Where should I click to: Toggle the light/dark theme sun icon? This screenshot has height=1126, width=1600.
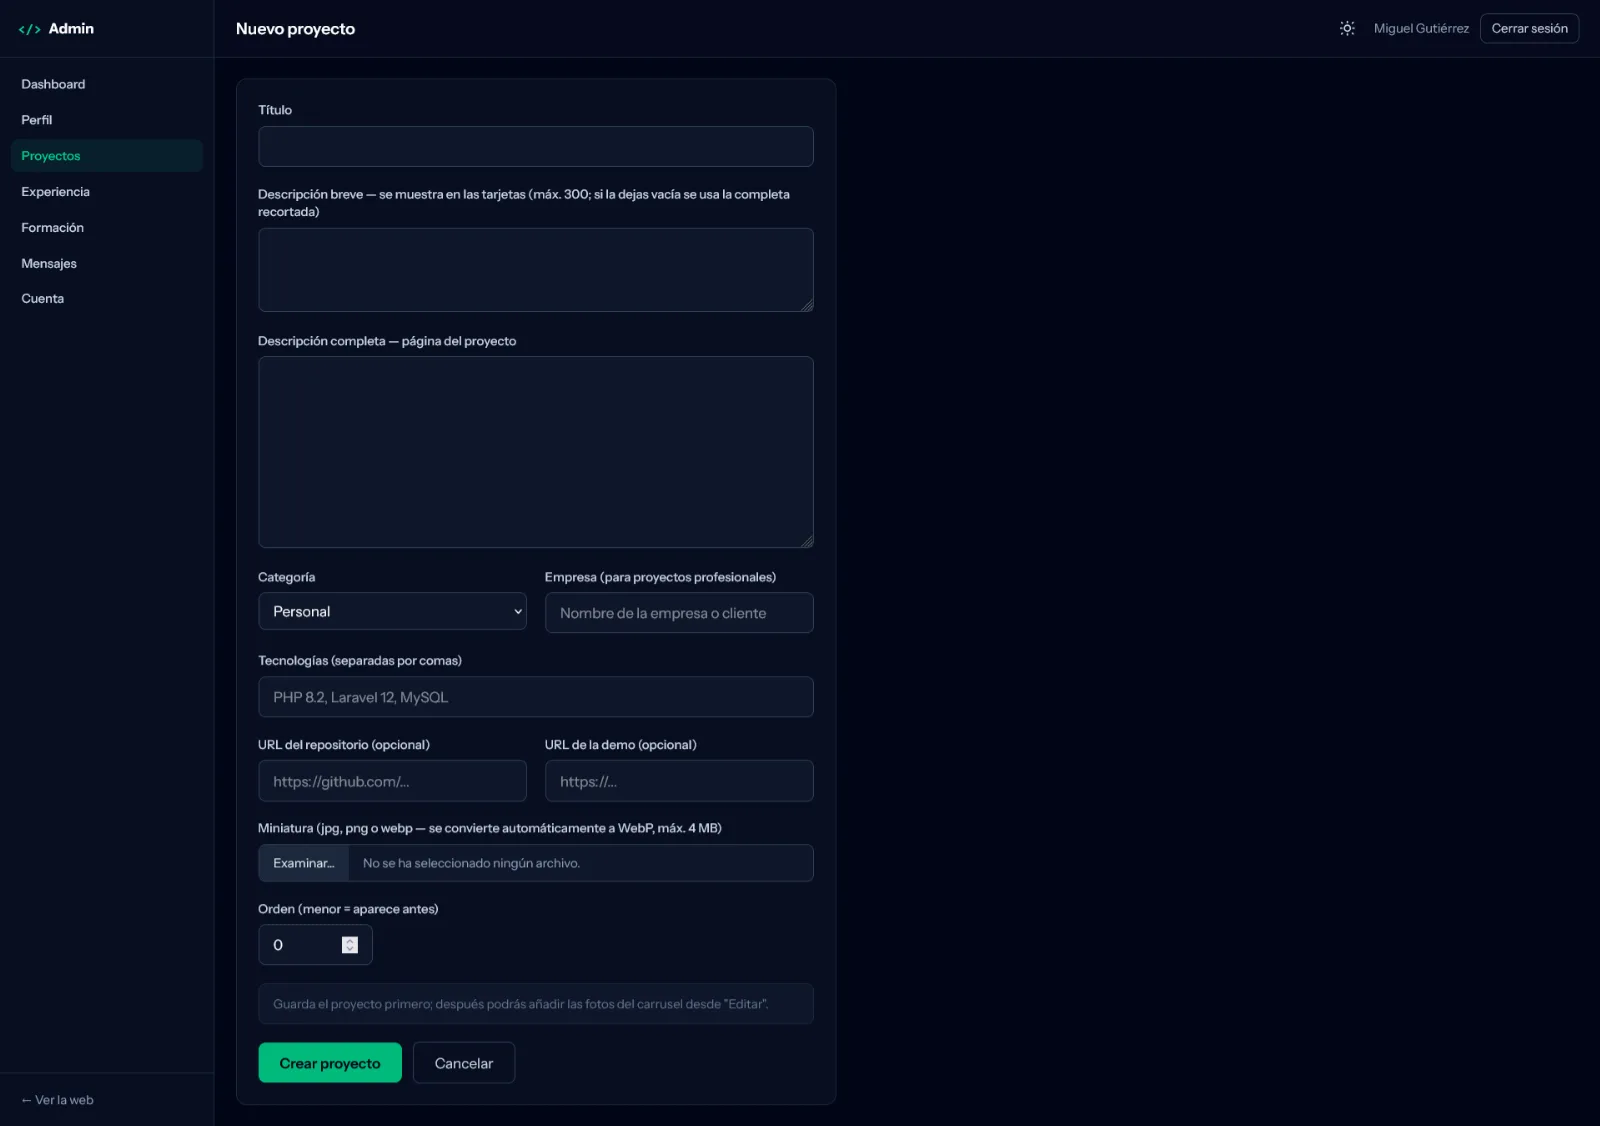(x=1347, y=29)
